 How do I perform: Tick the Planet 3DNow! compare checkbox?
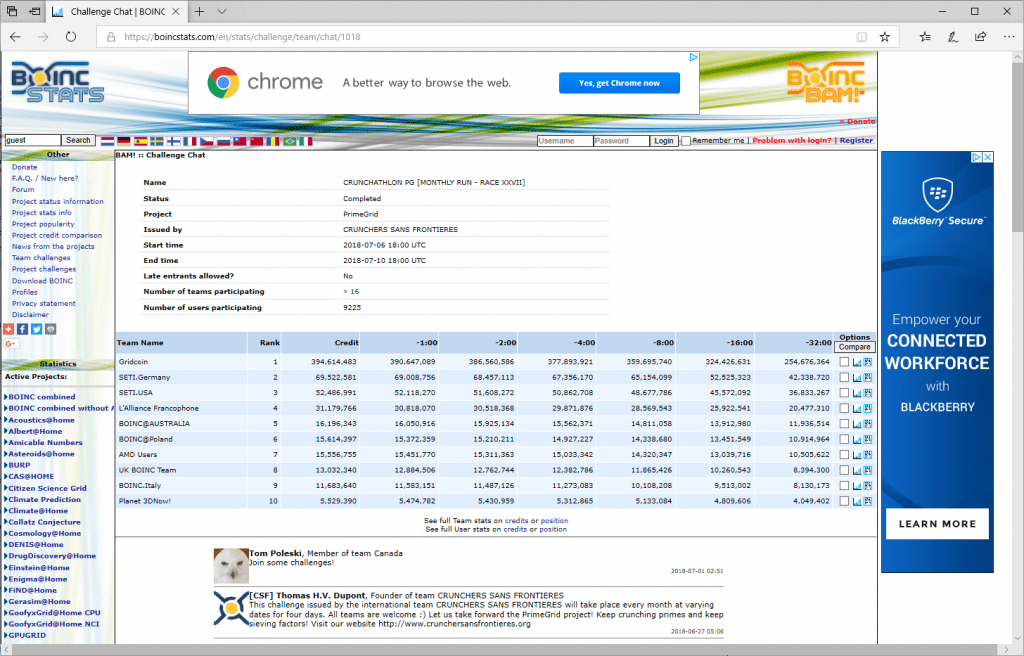[x=844, y=501]
